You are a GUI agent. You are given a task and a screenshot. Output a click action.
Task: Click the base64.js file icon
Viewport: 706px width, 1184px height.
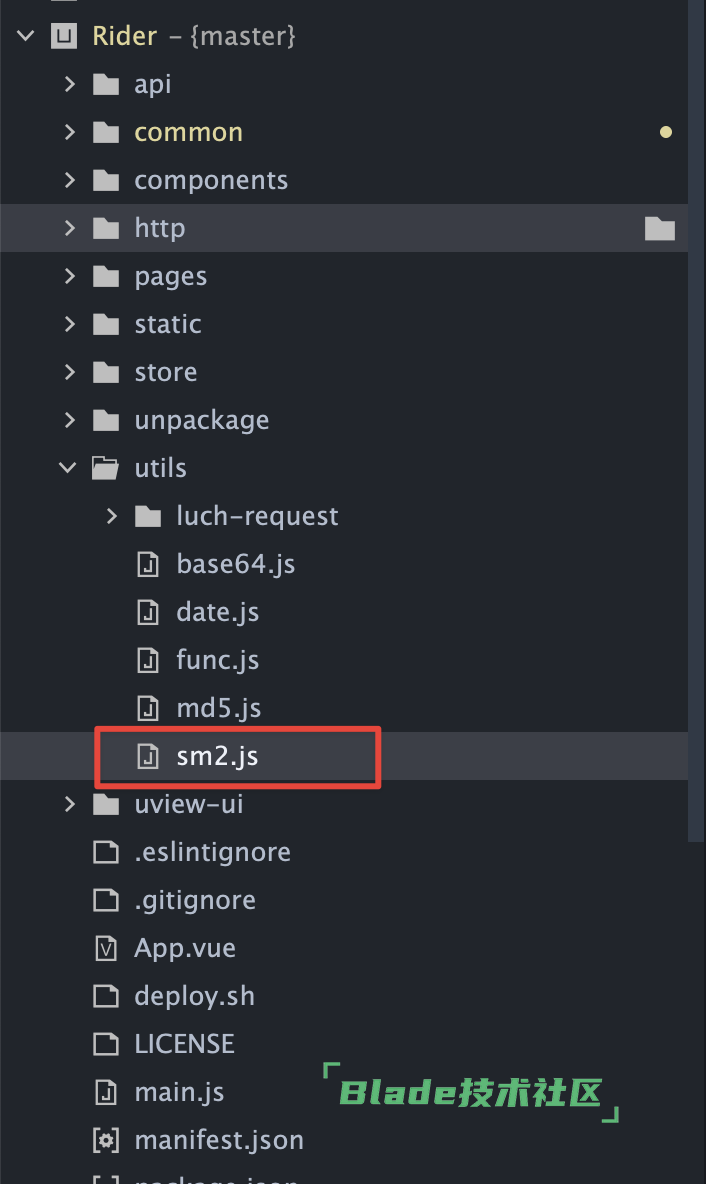(x=148, y=564)
